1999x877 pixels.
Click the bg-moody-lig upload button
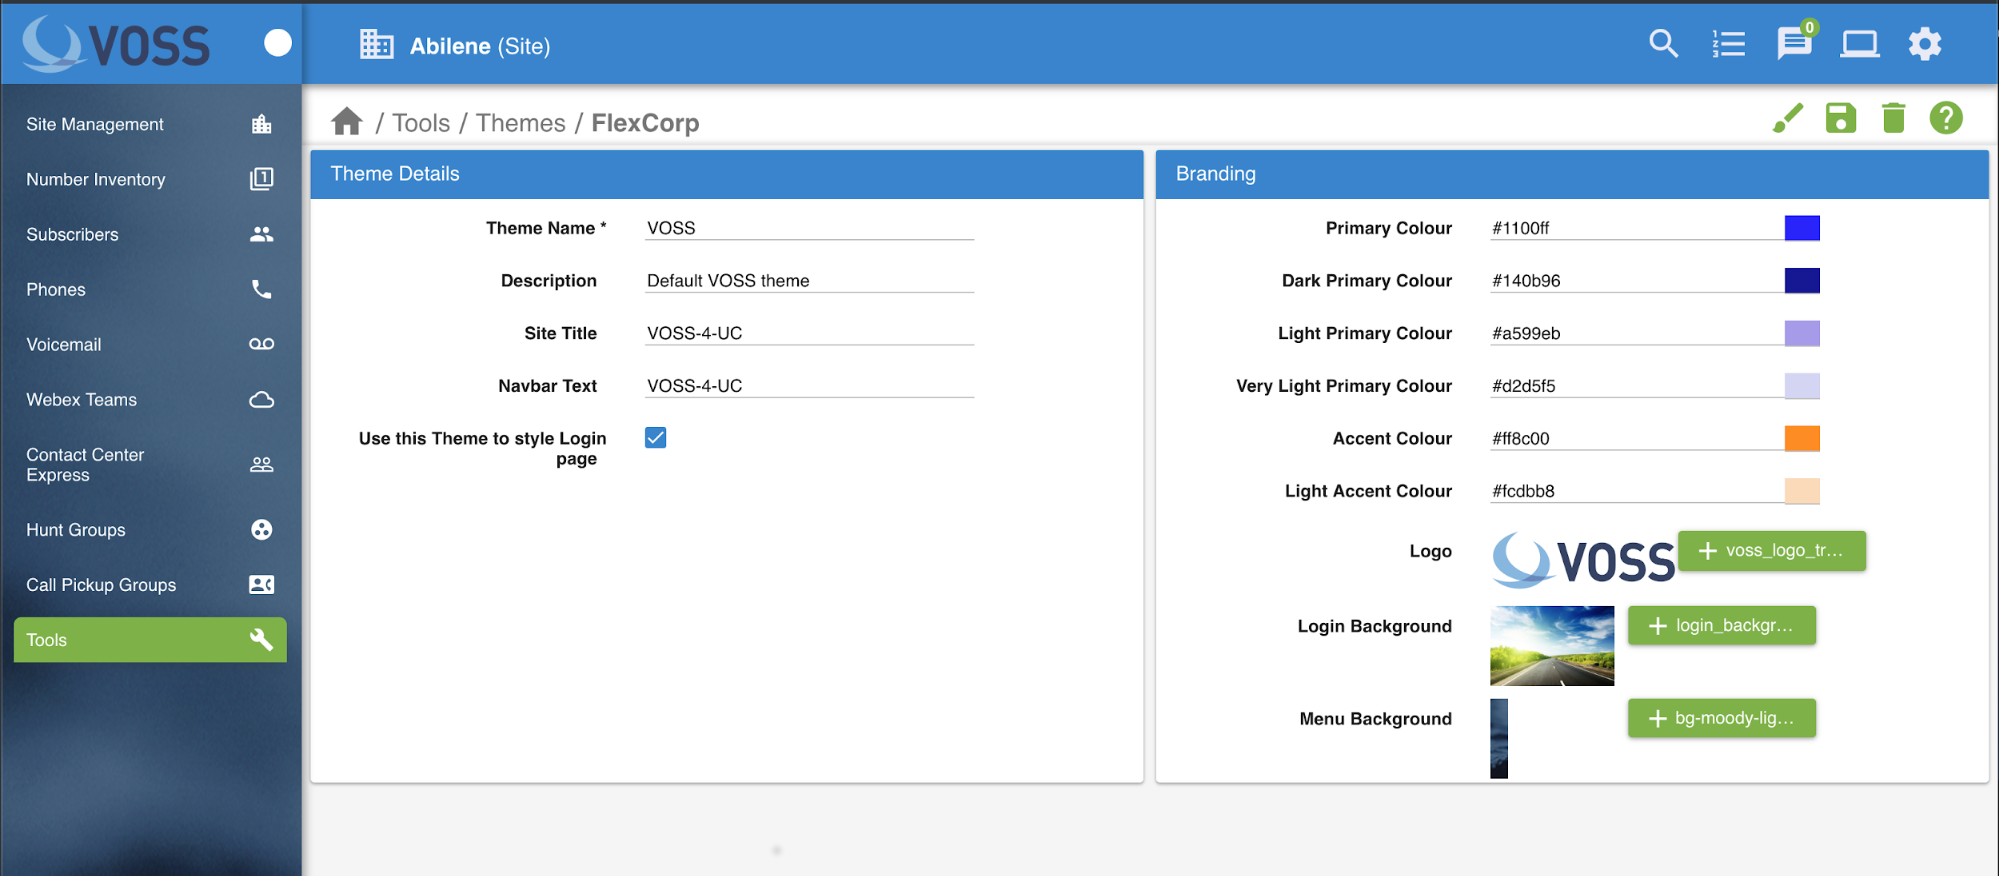pos(1722,718)
